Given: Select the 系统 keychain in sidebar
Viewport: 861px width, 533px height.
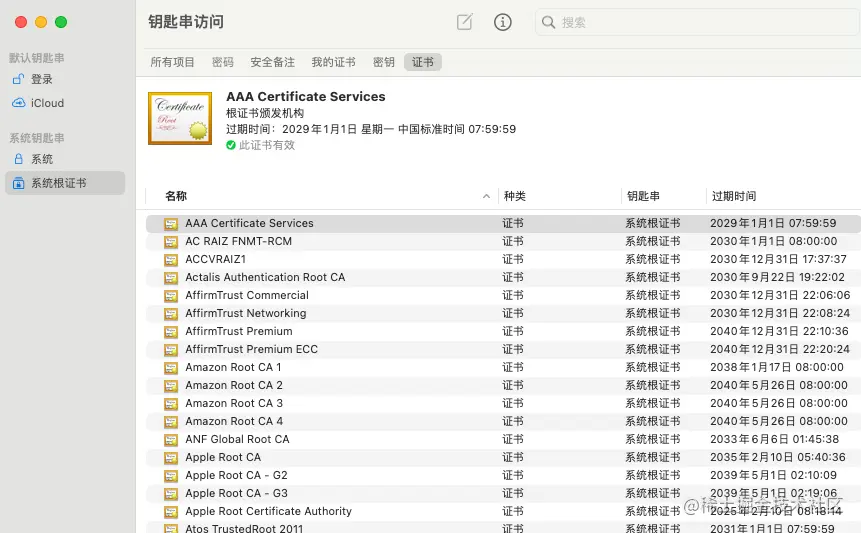Looking at the screenshot, I should pyautogui.click(x=65, y=159).
